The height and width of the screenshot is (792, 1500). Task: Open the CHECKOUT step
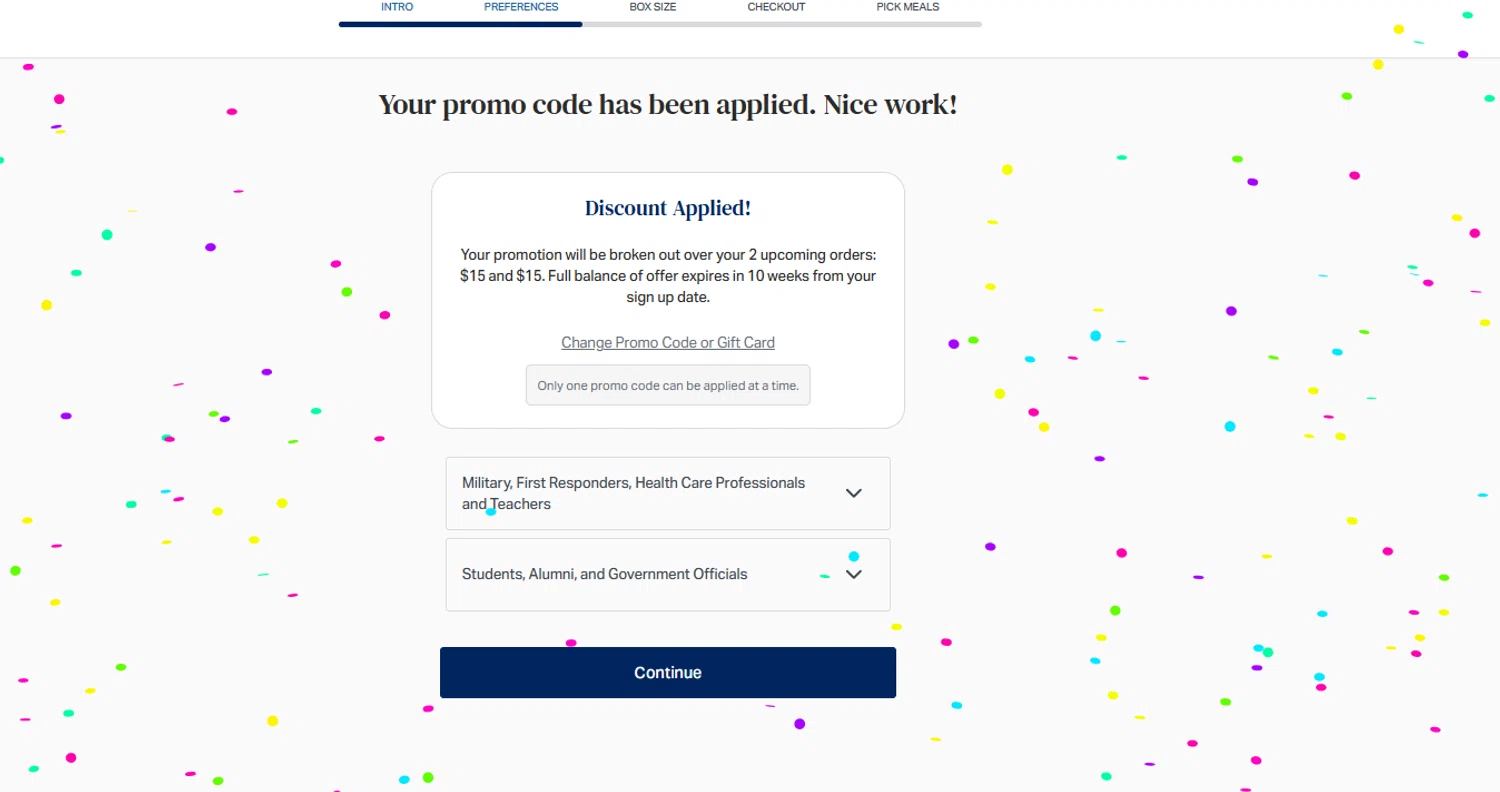pyautogui.click(x=776, y=7)
